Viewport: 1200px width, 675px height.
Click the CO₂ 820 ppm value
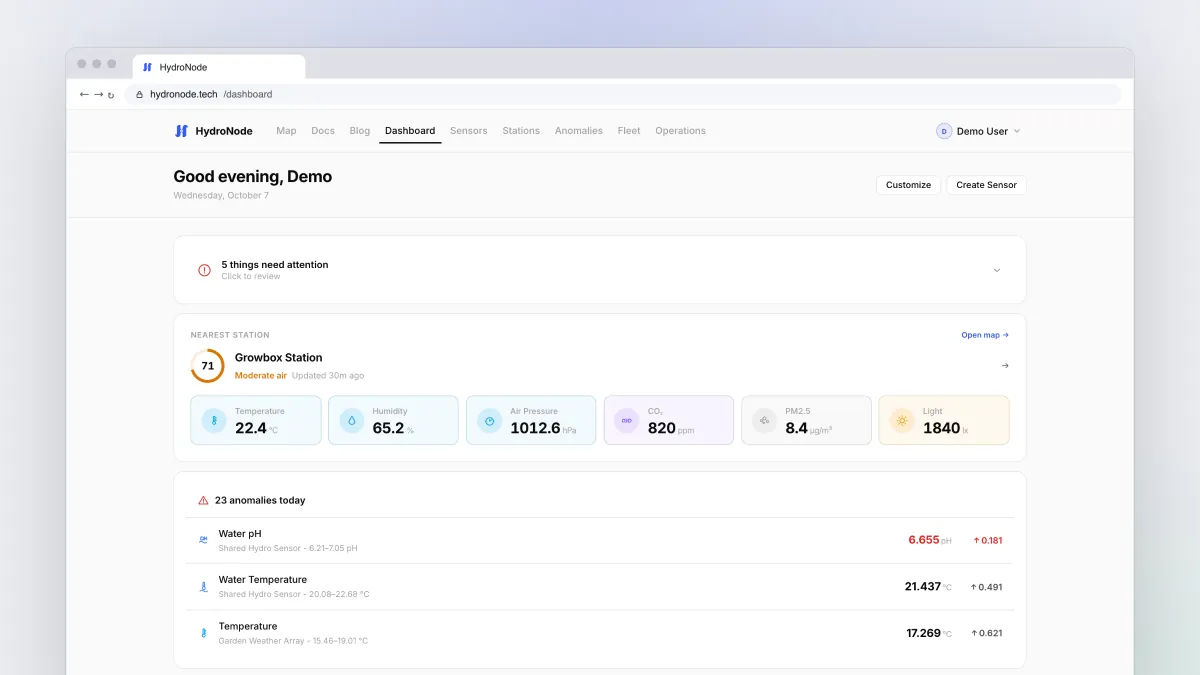pos(671,428)
